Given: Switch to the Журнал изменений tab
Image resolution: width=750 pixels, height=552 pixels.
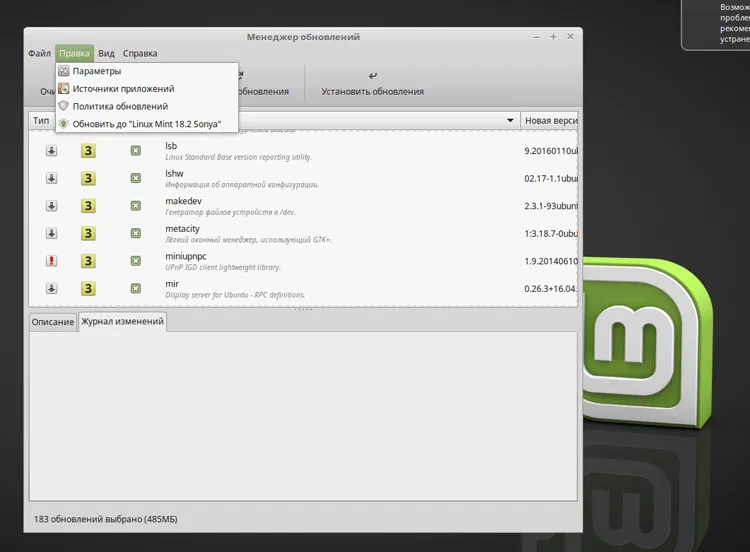Looking at the screenshot, I should coord(122,321).
